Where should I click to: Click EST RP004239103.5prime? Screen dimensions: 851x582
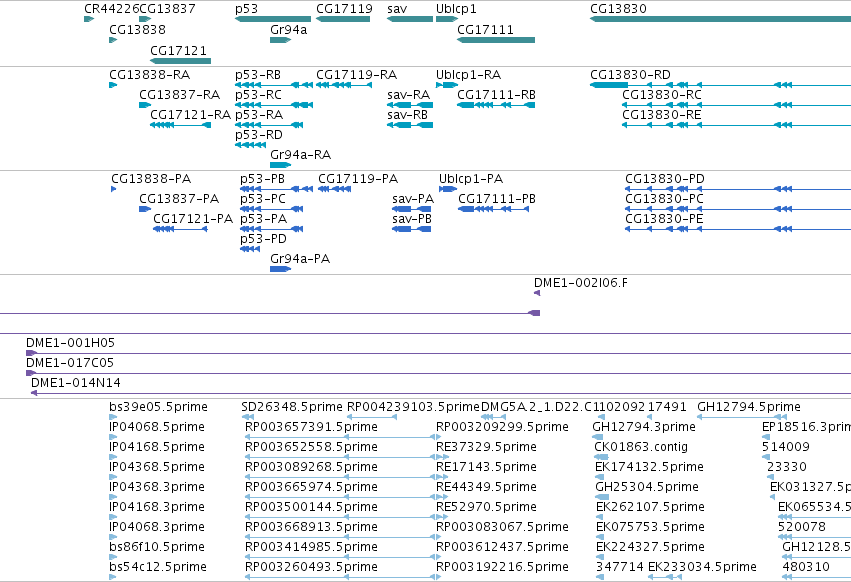pos(414,407)
